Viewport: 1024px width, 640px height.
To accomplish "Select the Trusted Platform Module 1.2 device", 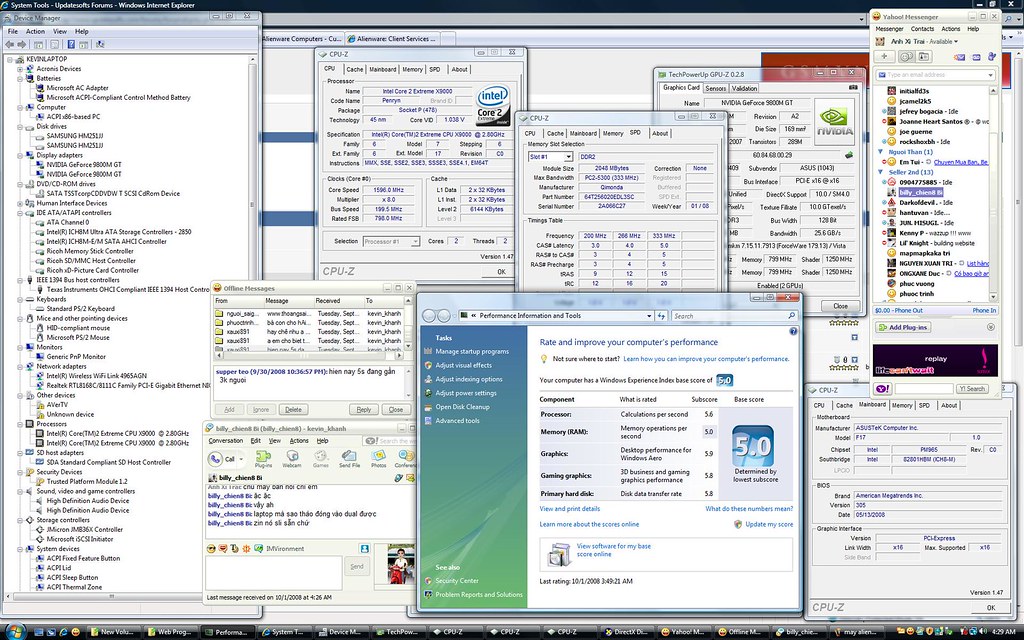I will click(87, 481).
